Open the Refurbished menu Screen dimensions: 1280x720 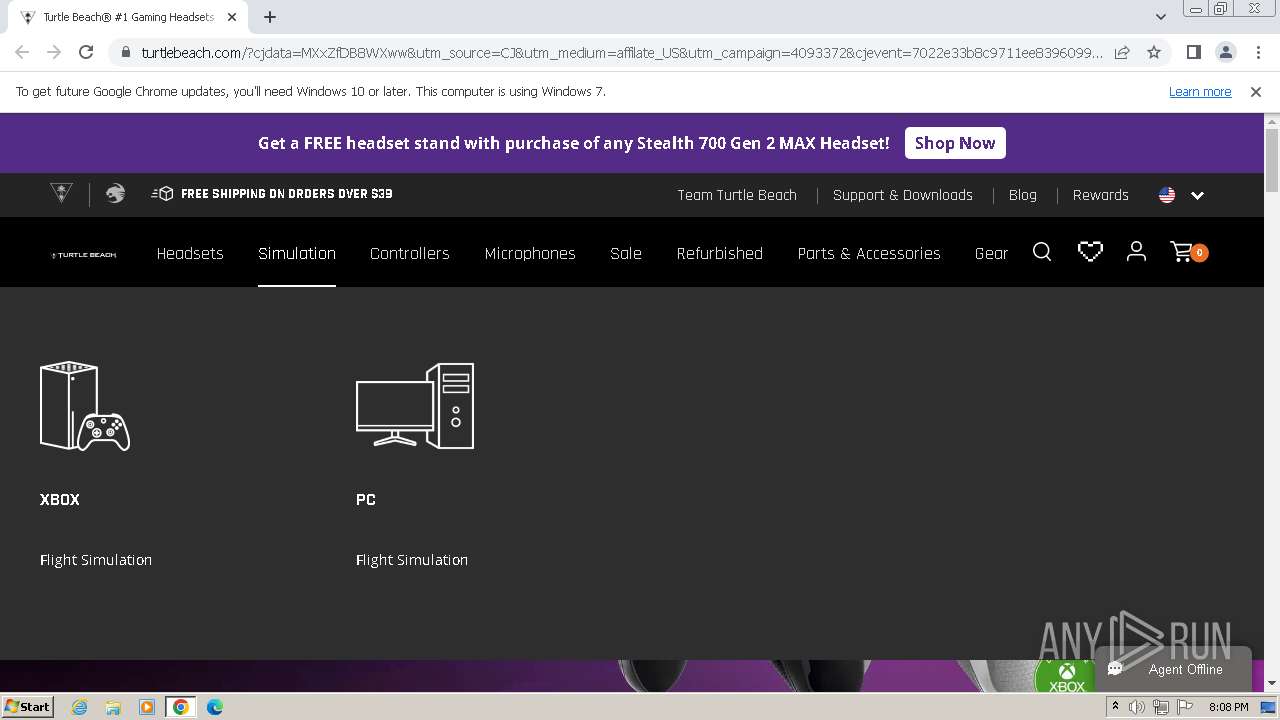point(719,253)
